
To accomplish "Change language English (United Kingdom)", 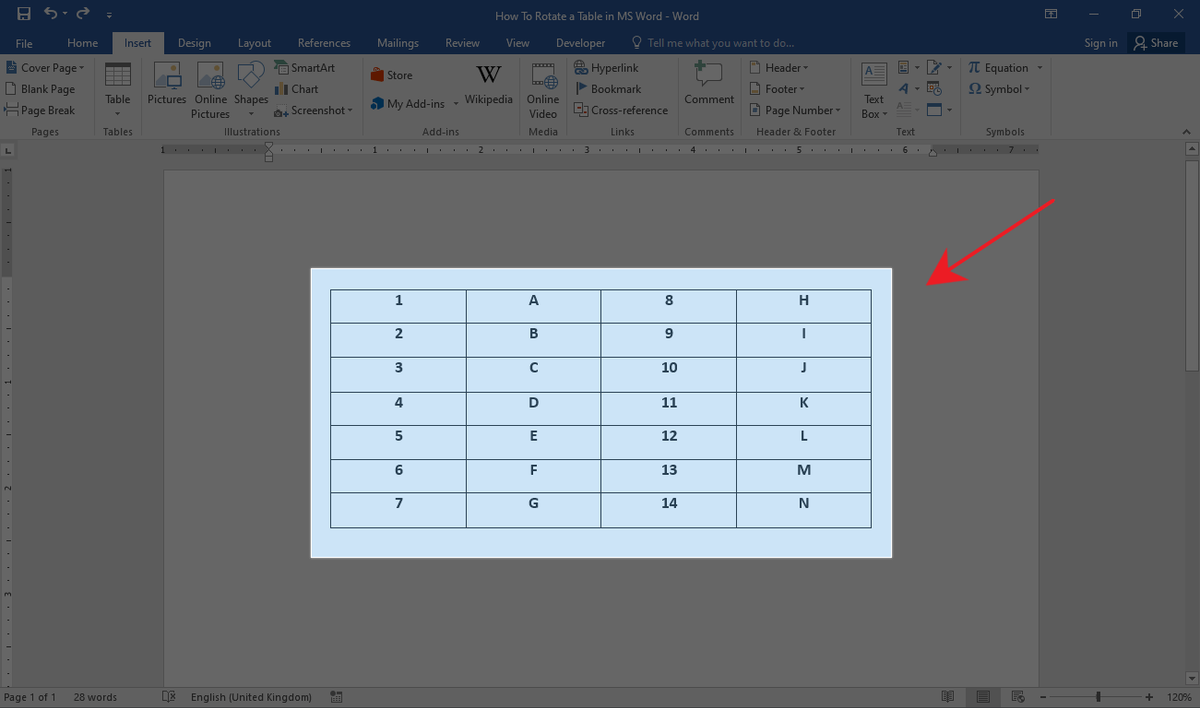I will point(251,697).
